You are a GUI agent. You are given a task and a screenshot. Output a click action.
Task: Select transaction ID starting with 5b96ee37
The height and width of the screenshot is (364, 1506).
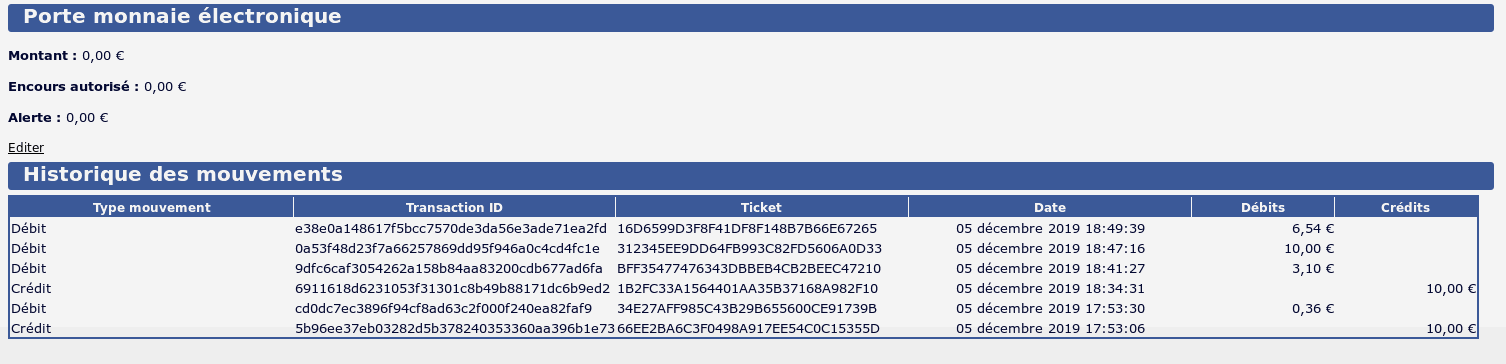coord(455,328)
